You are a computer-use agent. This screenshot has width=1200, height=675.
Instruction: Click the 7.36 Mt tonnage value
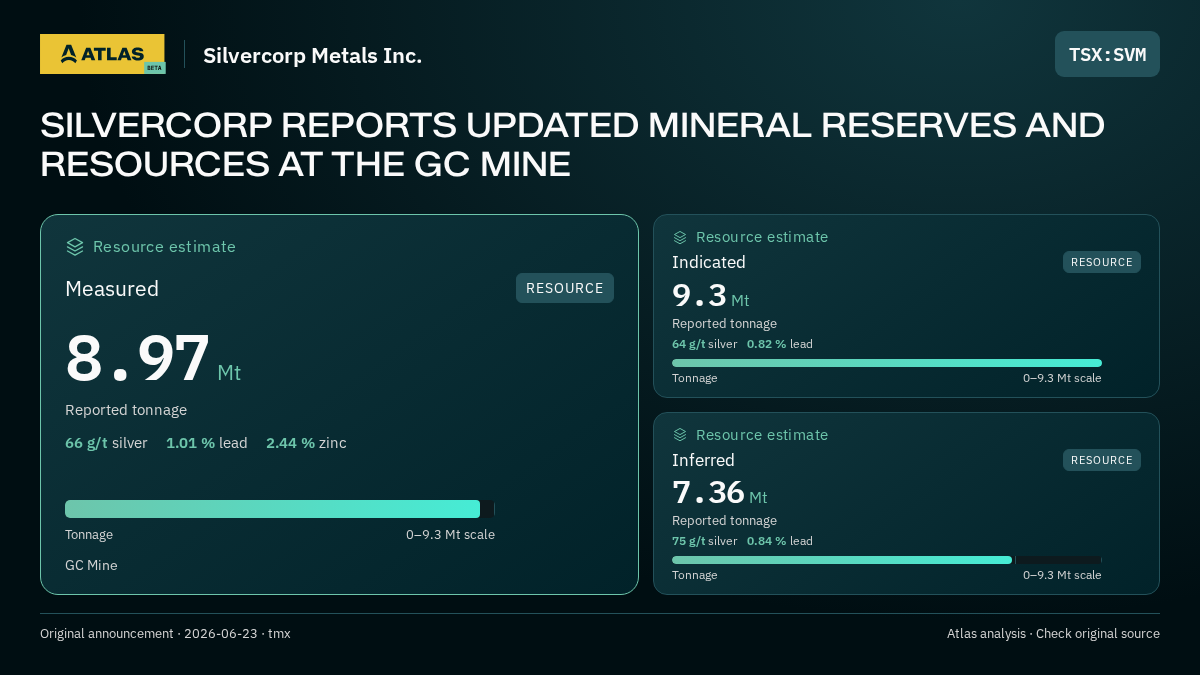pyautogui.click(x=720, y=493)
